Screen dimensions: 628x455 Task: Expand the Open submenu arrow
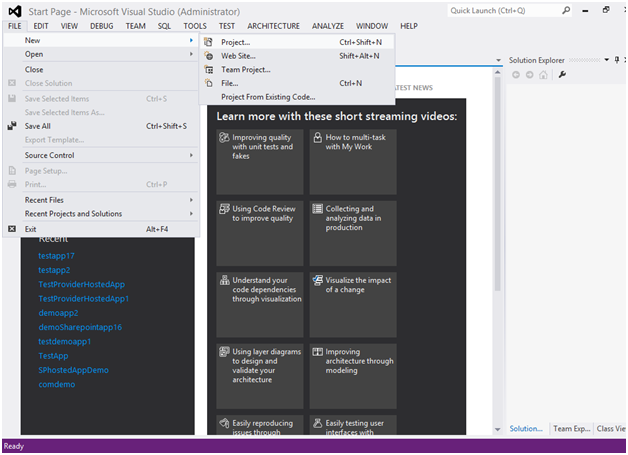point(191,54)
